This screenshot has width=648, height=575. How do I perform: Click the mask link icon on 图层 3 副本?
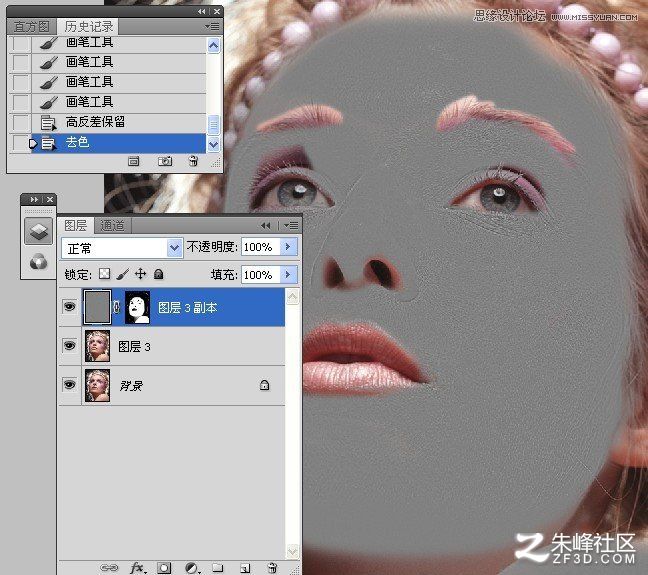[x=117, y=307]
